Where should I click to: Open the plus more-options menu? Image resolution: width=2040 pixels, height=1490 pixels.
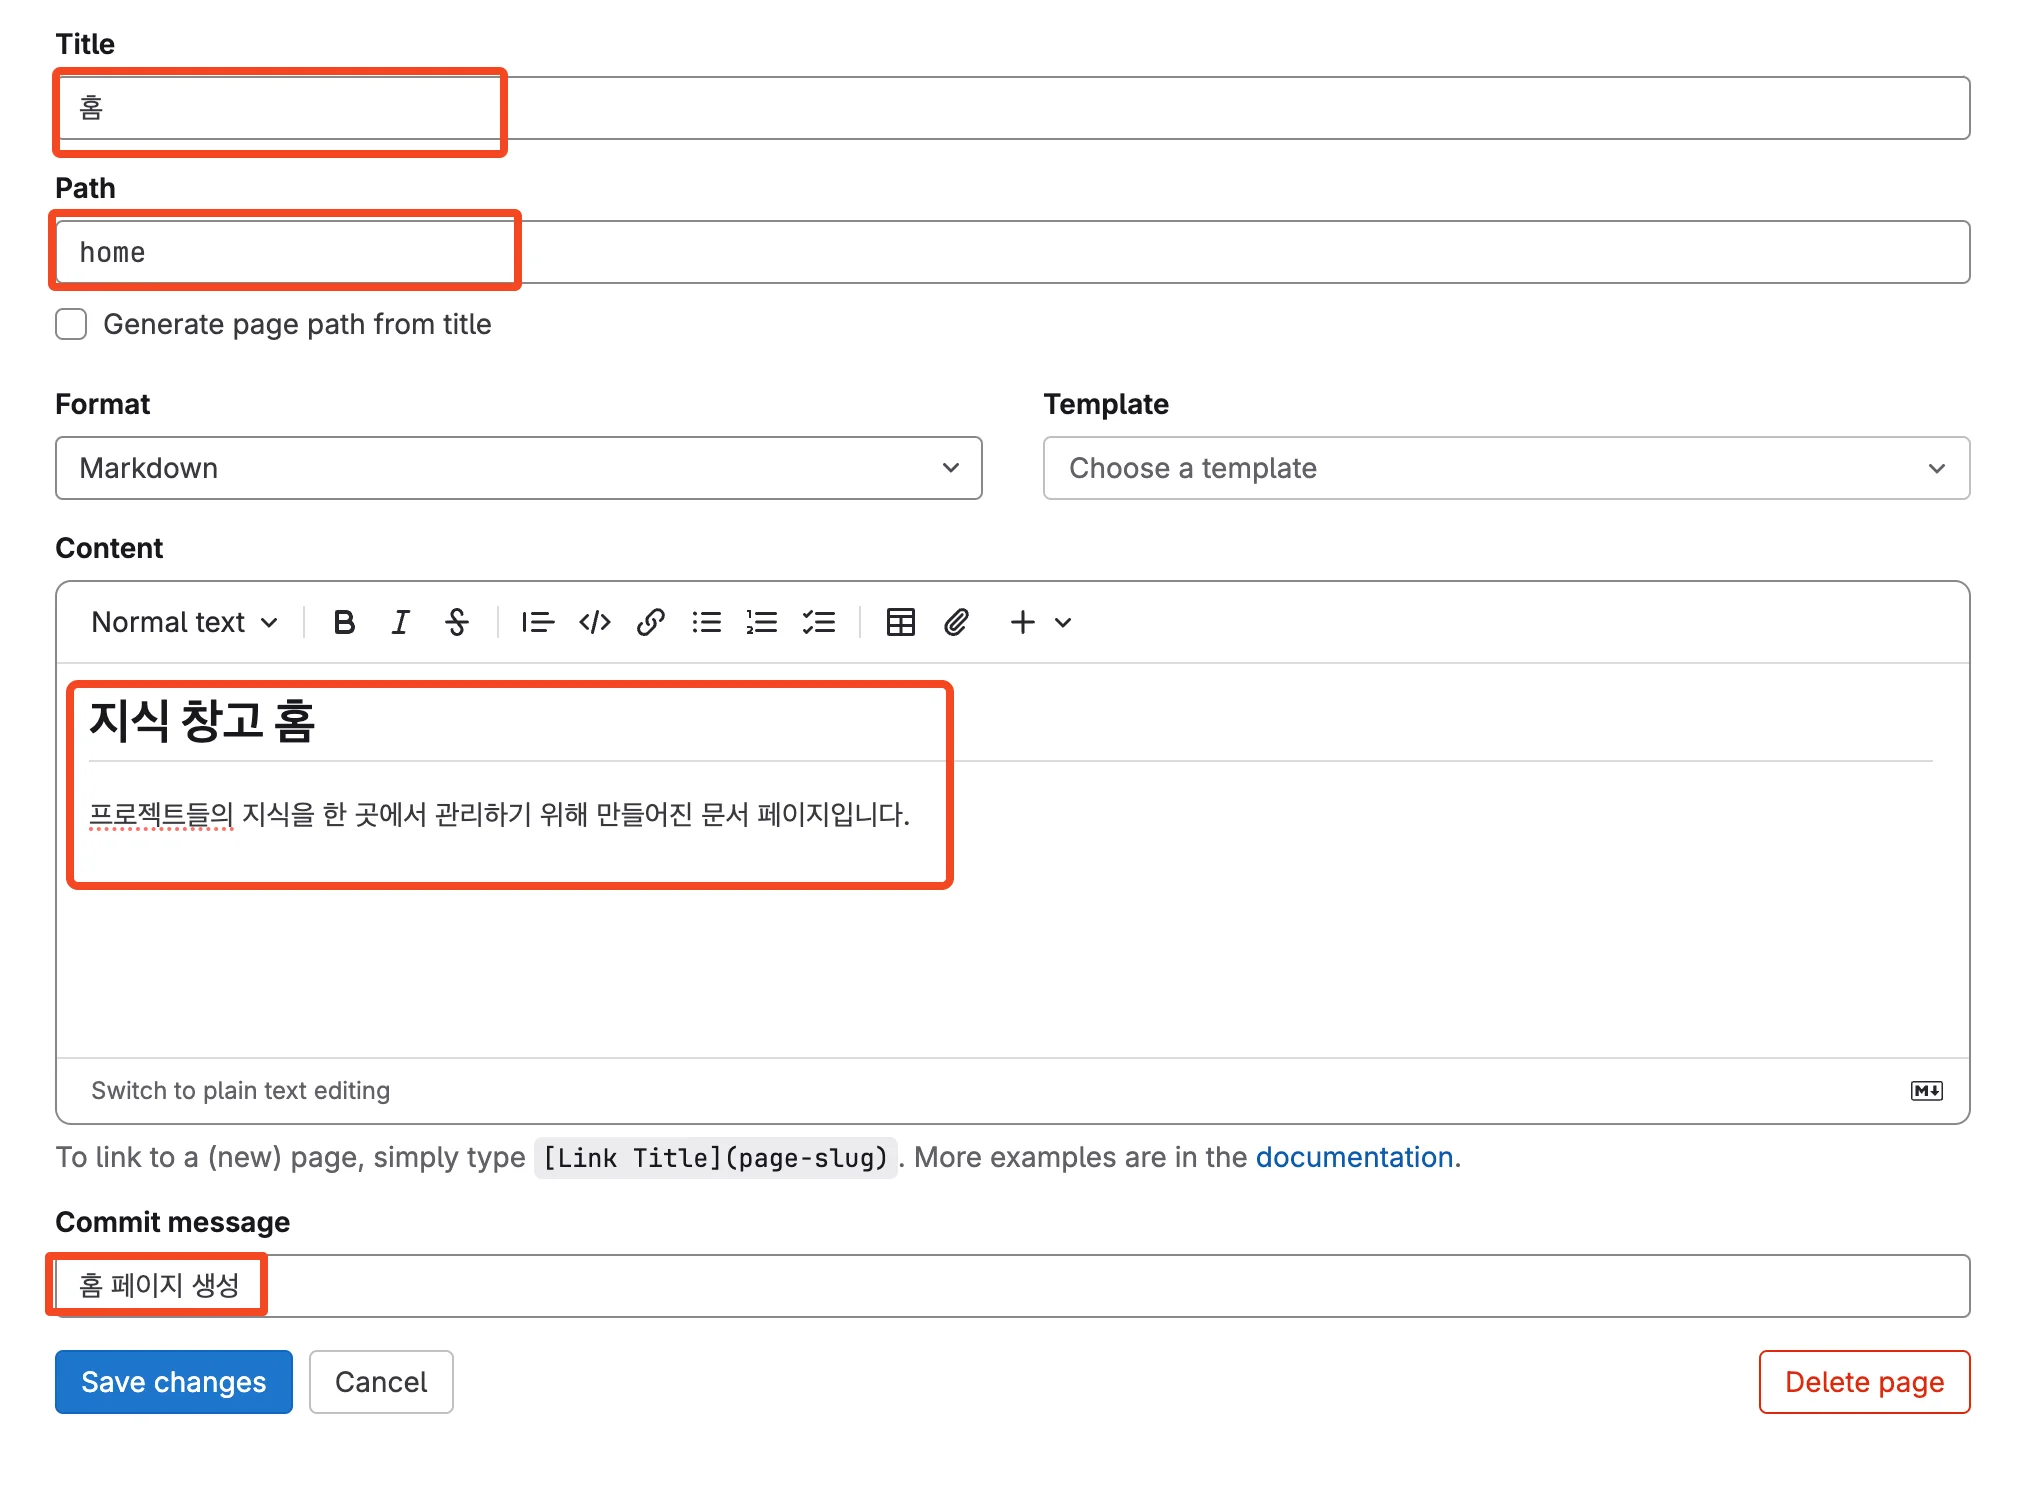pyautogui.click(x=1040, y=622)
